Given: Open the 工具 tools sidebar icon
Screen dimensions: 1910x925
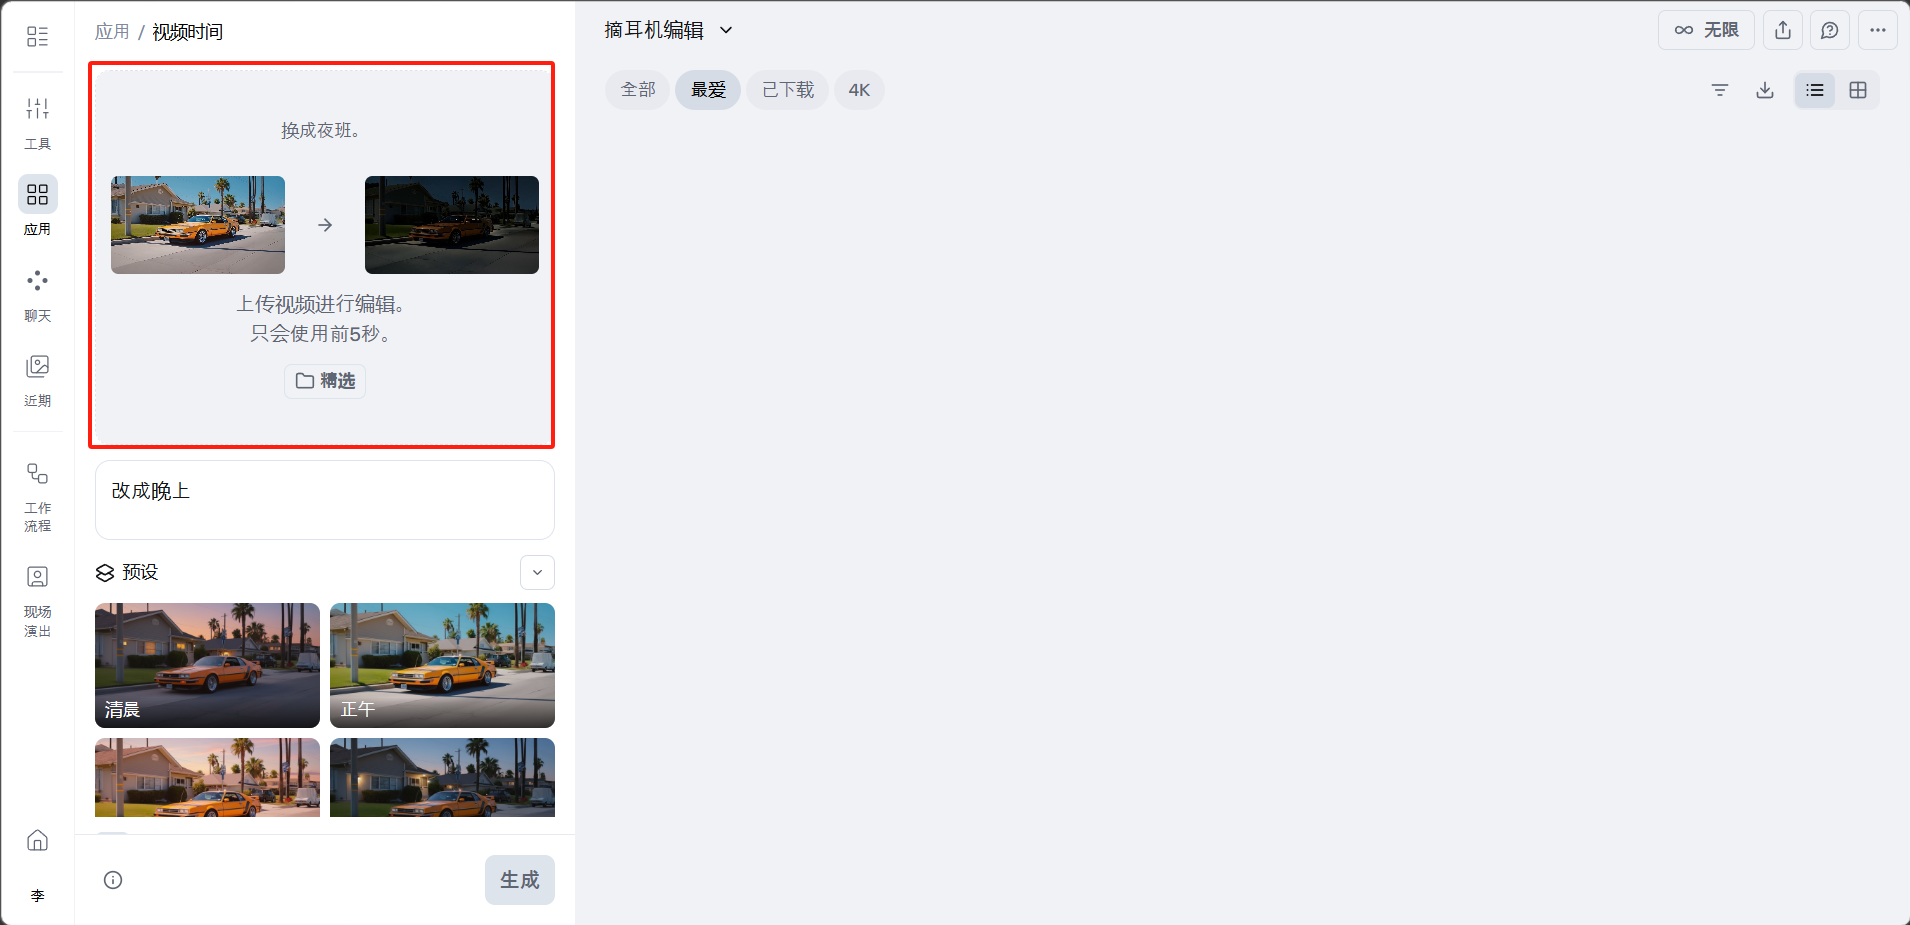Looking at the screenshot, I should [x=37, y=122].
